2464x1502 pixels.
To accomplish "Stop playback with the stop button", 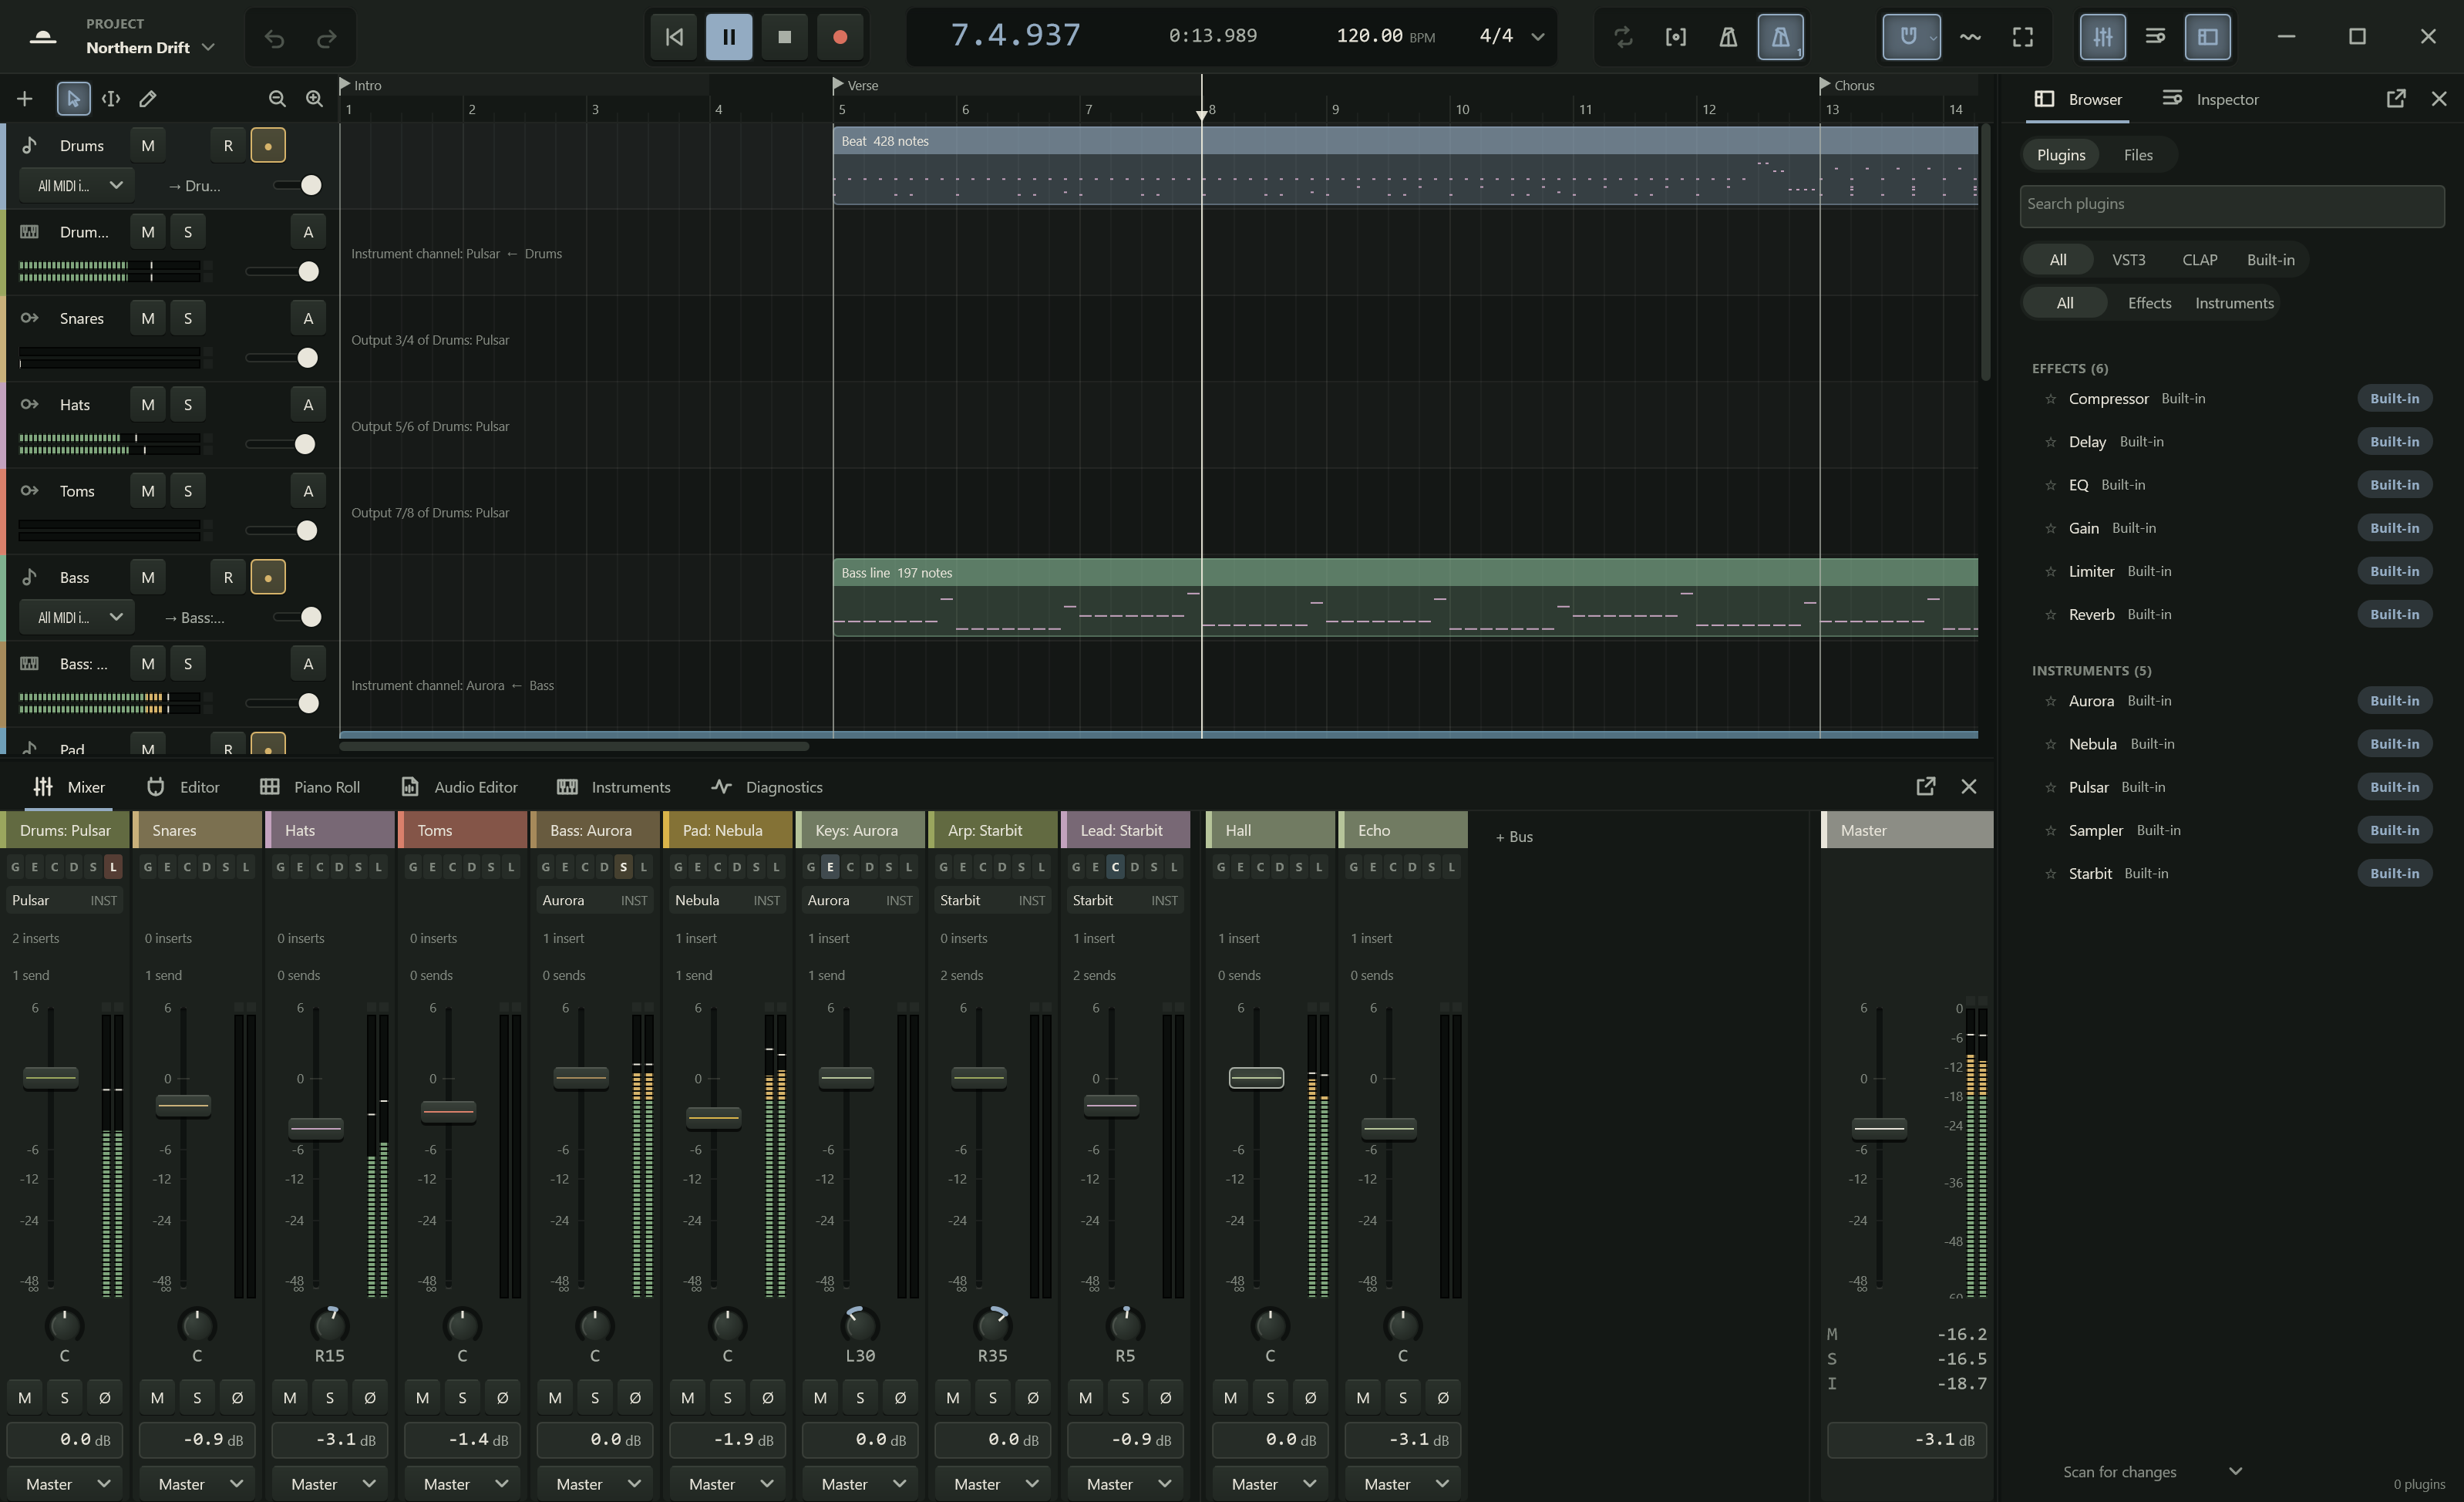I will [785, 37].
